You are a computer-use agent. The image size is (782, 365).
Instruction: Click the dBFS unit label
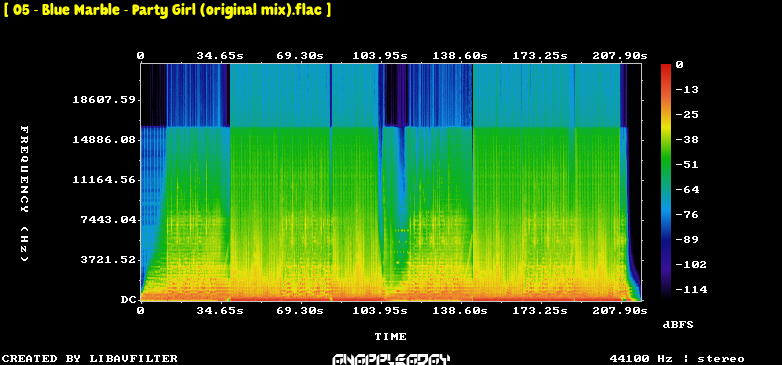[x=678, y=325]
